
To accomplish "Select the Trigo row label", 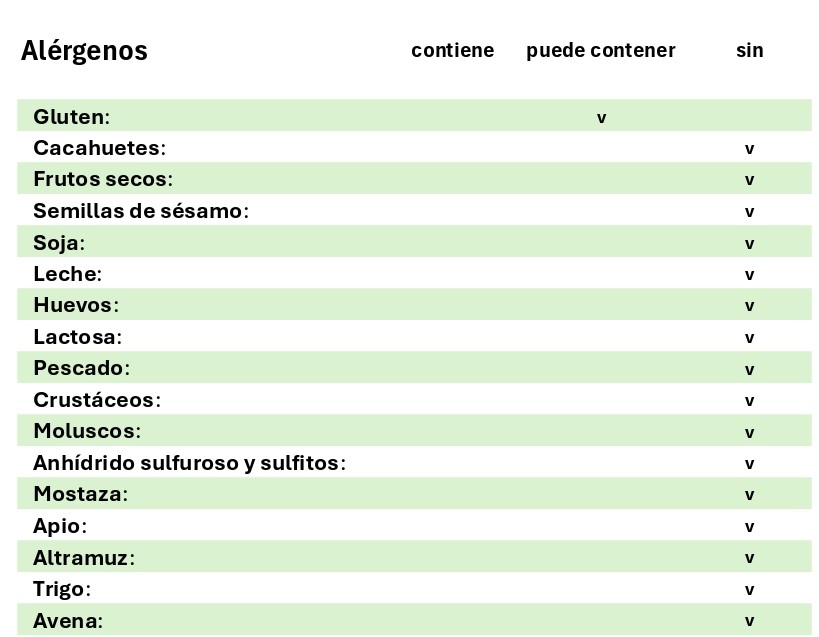I will [61, 589].
